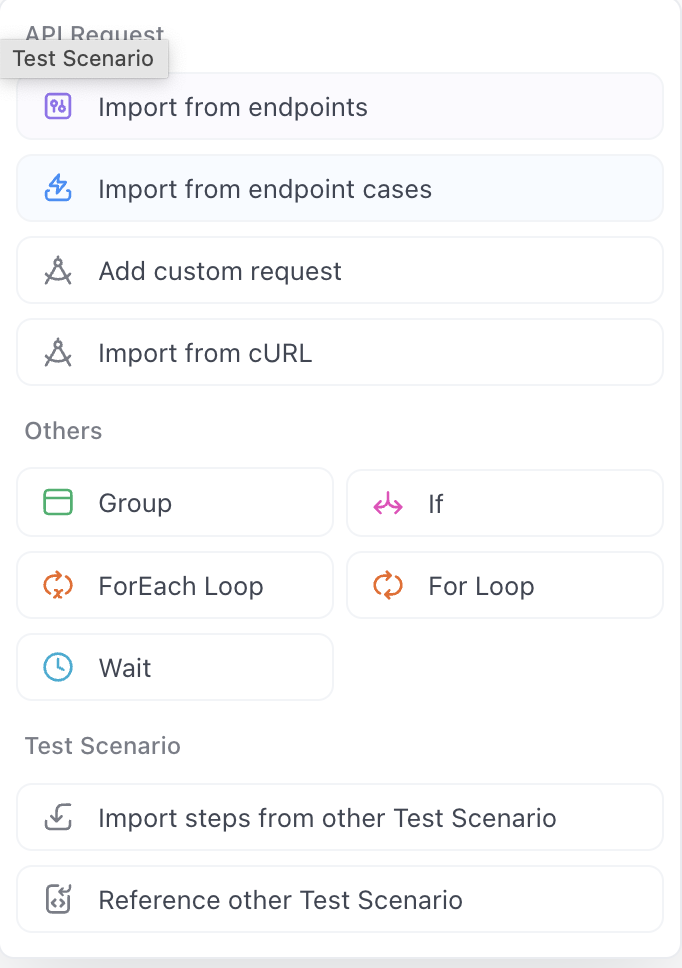Image resolution: width=682 pixels, height=968 pixels.
Task: Click the Add custom request compass icon
Action: (x=59, y=270)
